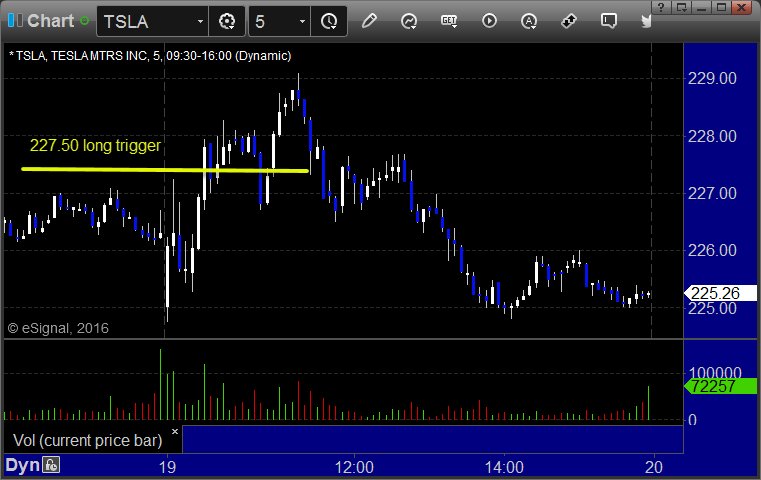Open the symbol settings gear icon
The width and height of the screenshot is (761, 480).
[227, 21]
